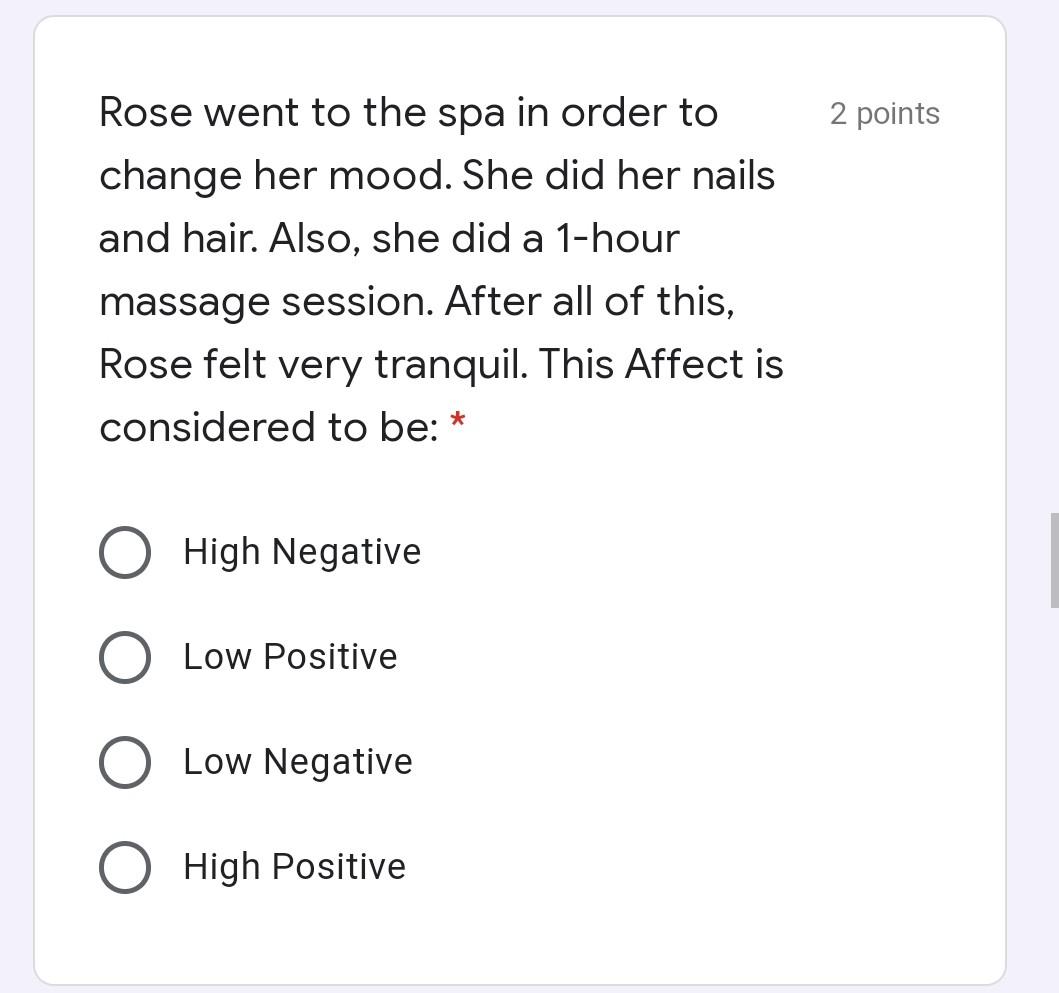Click the 2 points label
The height and width of the screenshot is (993, 1059).
tap(884, 113)
